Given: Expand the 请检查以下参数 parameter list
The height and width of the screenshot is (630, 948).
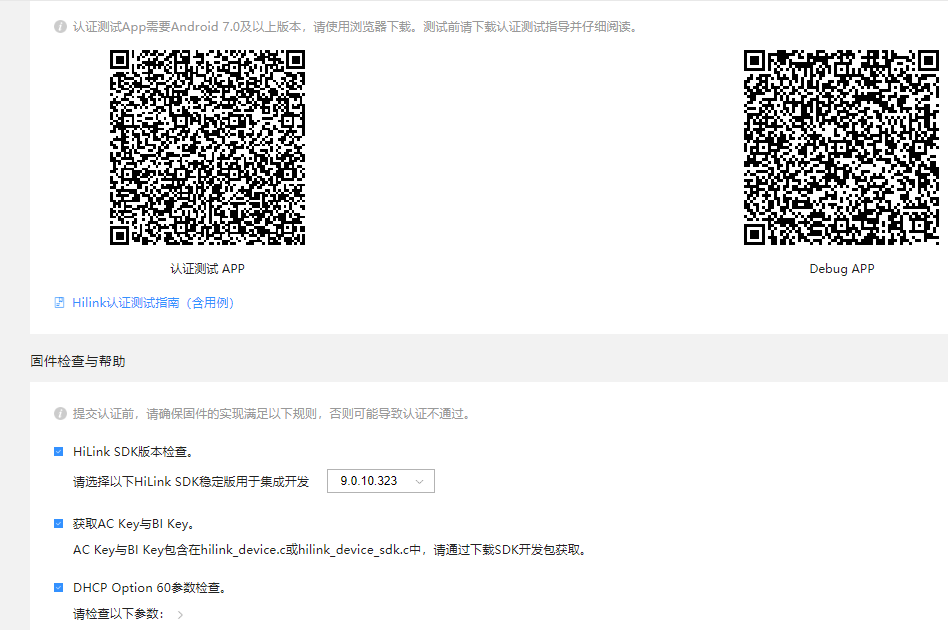Looking at the screenshot, I should point(180,616).
